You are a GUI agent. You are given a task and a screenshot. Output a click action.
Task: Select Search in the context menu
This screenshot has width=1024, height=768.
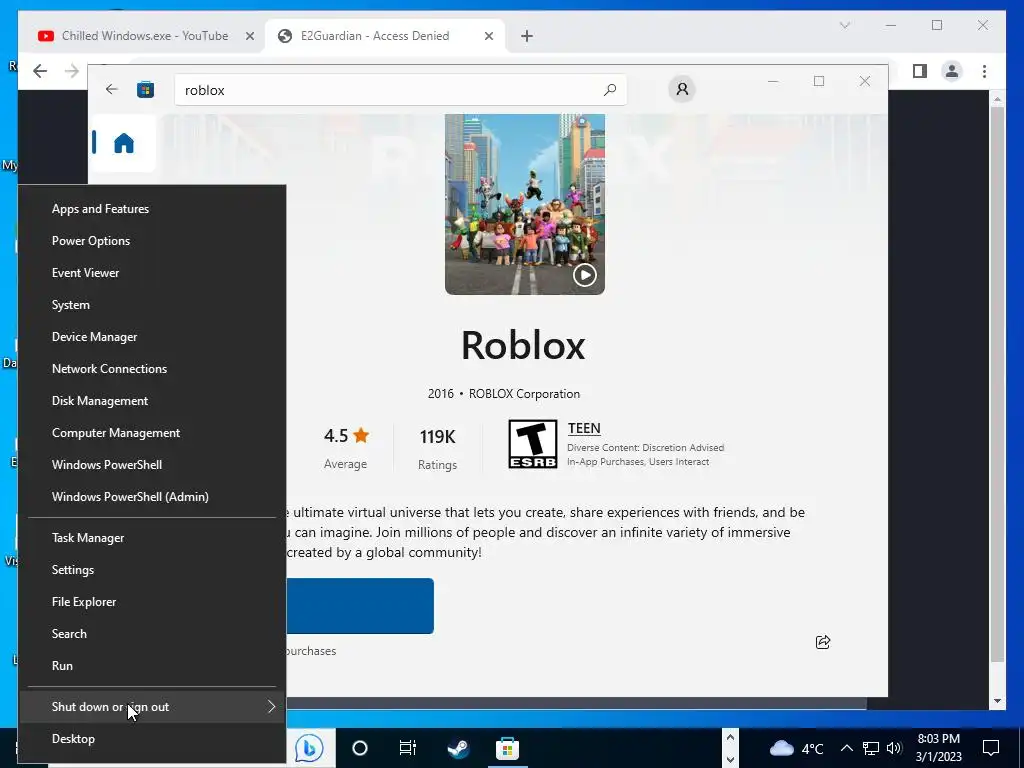[x=152, y=634]
